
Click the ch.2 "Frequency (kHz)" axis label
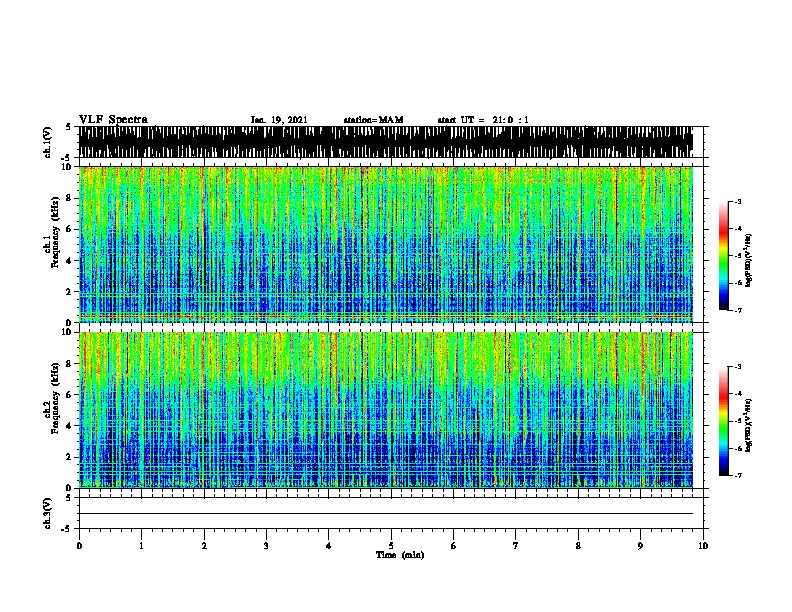point(55,398)
